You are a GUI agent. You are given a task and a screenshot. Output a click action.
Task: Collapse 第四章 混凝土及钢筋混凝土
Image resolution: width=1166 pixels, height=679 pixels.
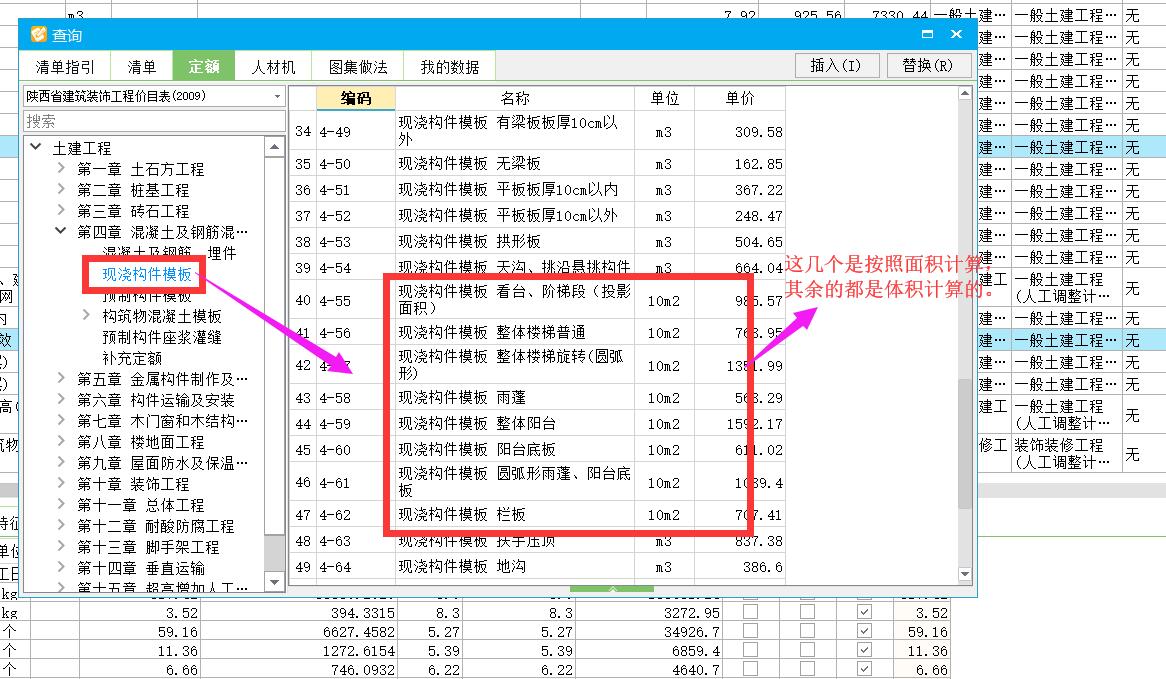pyautogui.click(x=61, y=231)
